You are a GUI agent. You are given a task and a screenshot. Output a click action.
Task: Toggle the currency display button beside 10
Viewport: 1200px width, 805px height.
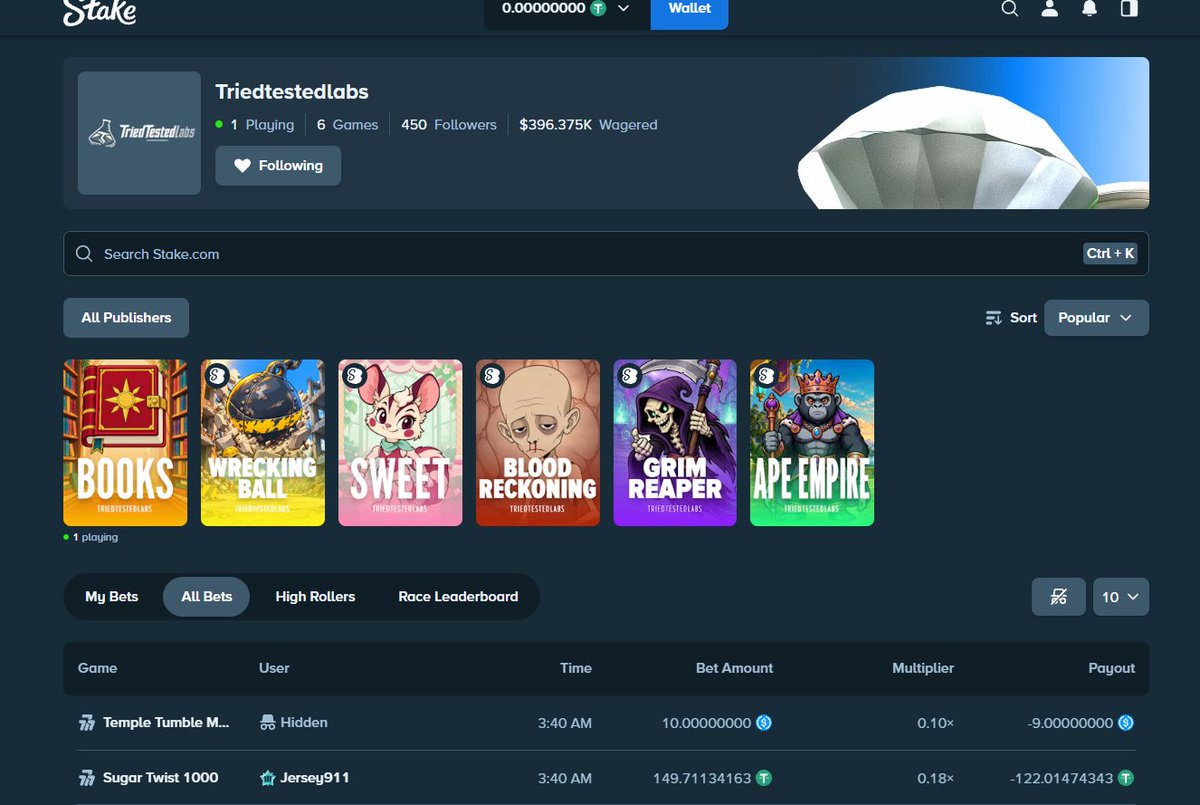pos(1059,597)
